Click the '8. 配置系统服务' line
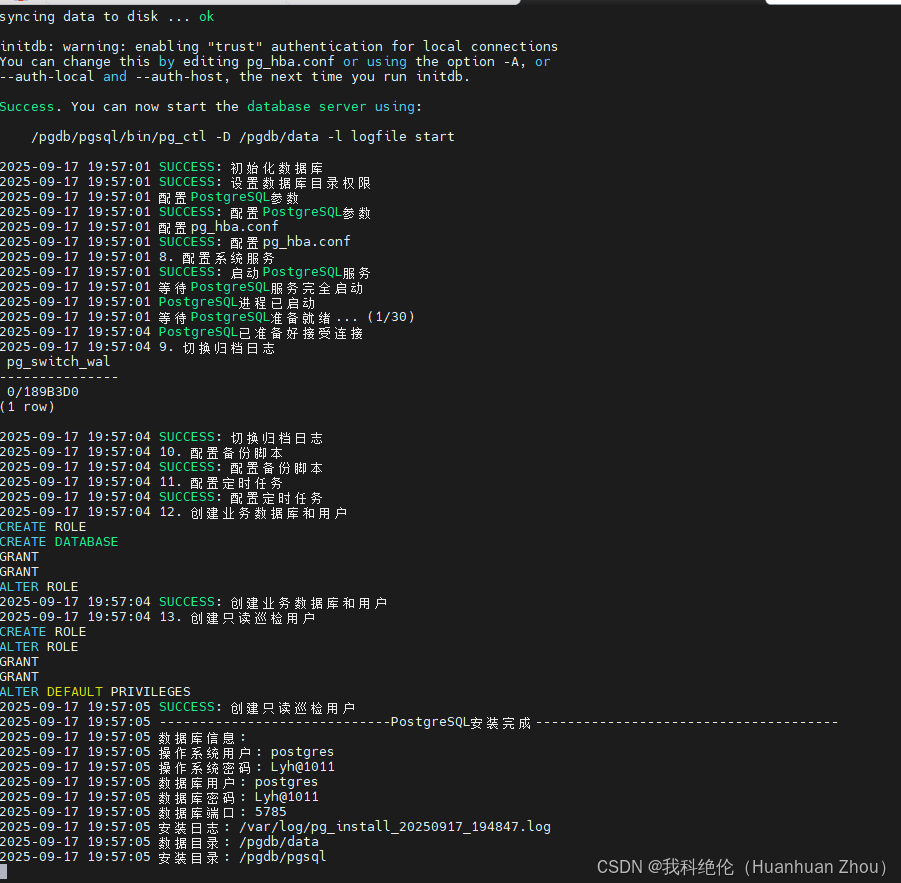 click(137, 257)
